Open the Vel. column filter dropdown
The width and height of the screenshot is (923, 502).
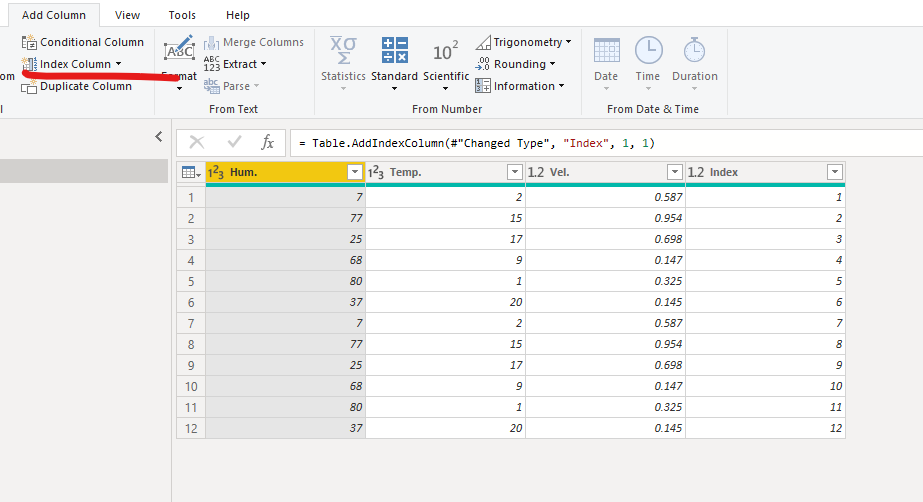coord(675,172)
